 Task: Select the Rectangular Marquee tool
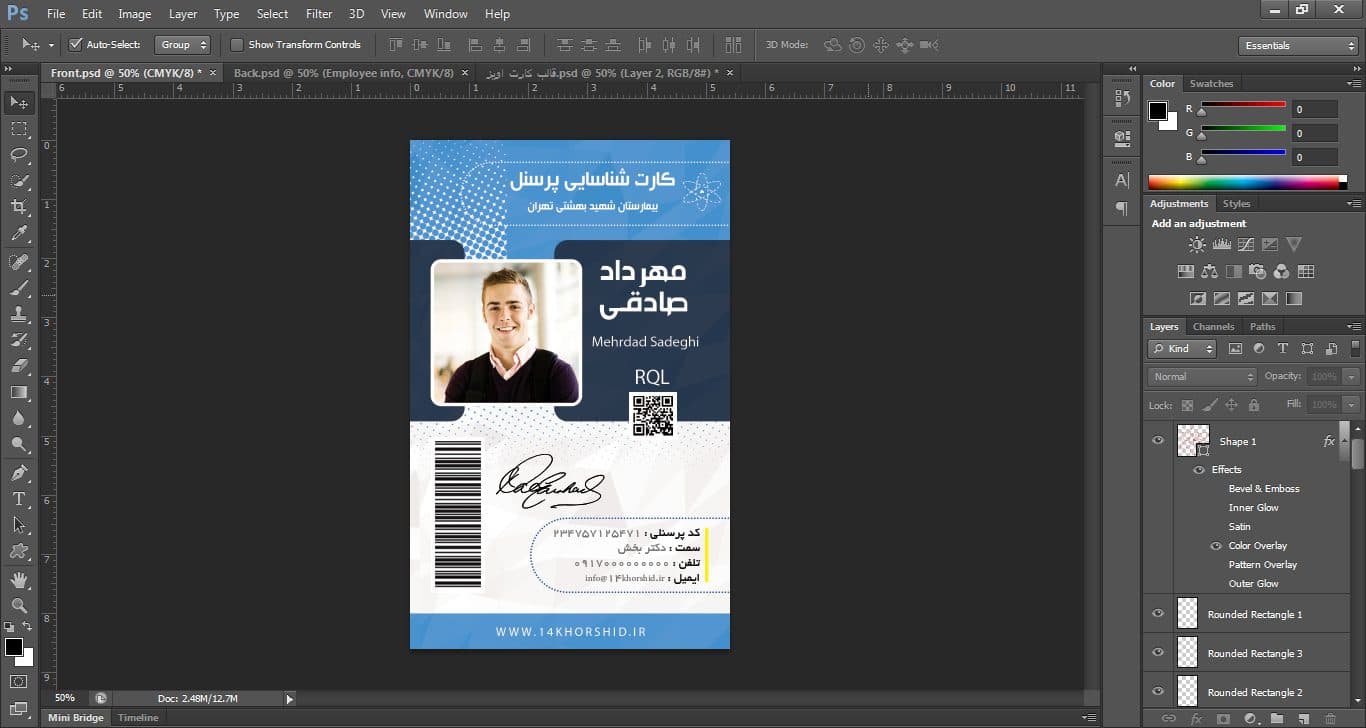[19, 129]
